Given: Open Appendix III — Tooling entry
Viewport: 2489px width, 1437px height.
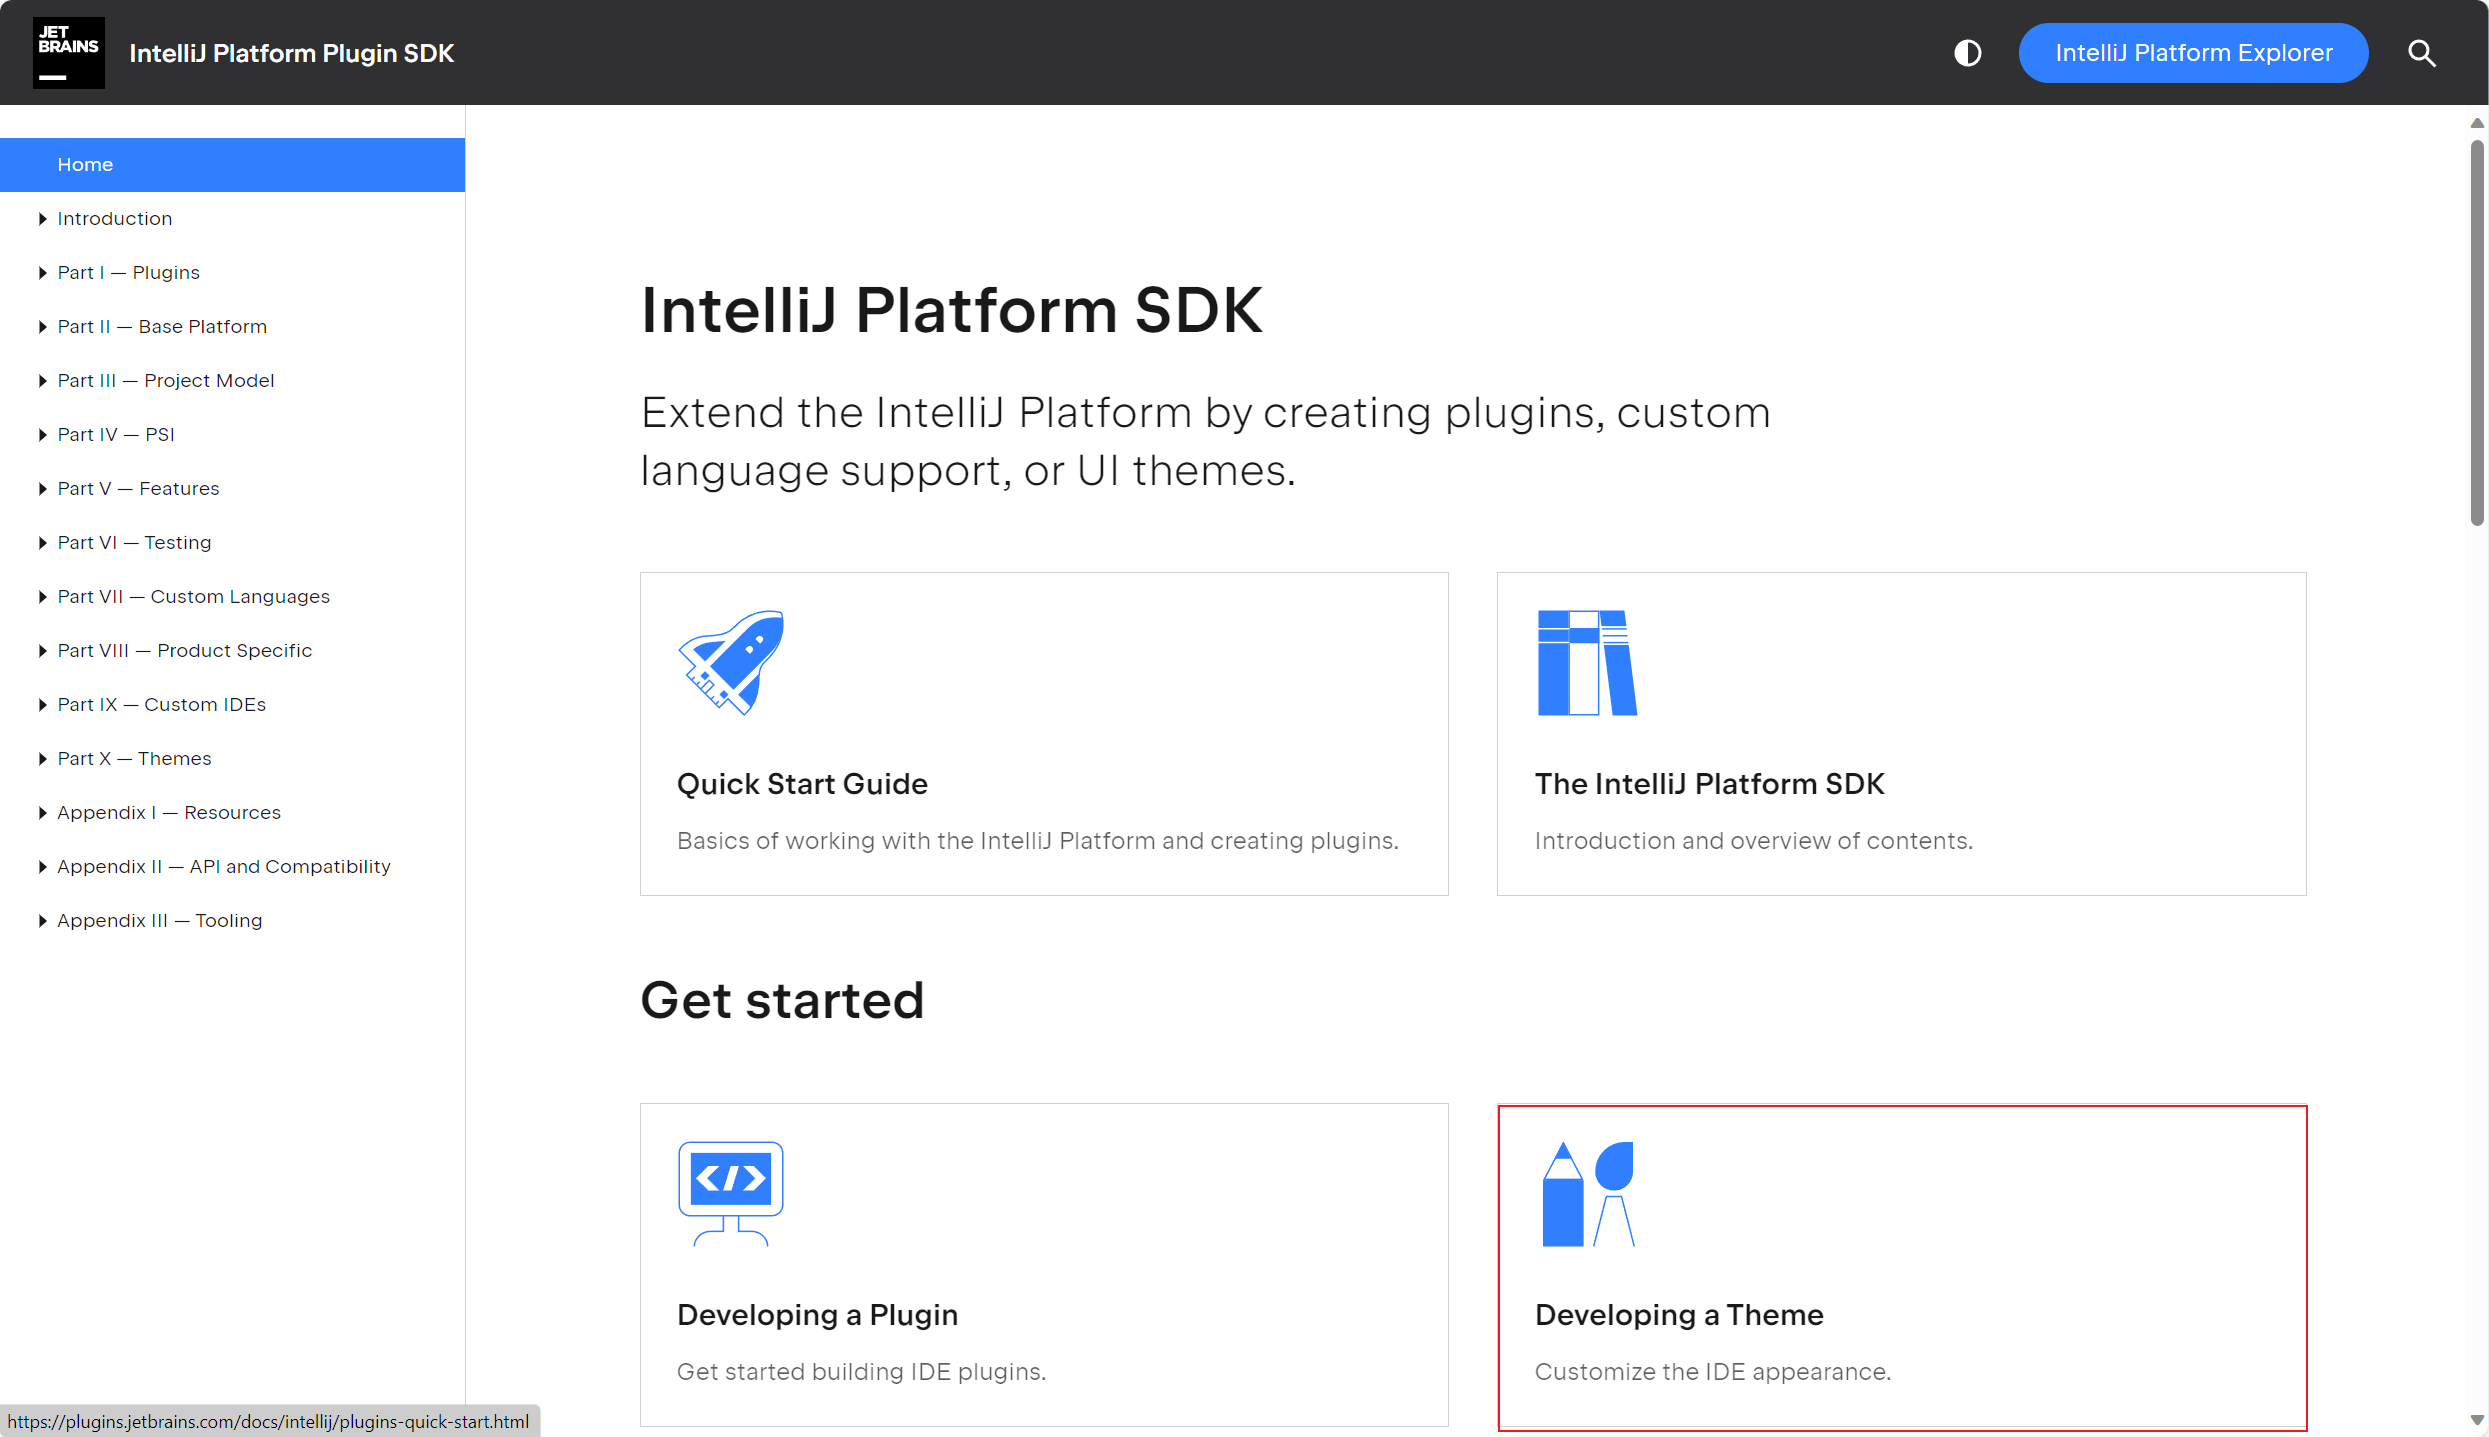Looking at the screenshot, I should [159, 921].
